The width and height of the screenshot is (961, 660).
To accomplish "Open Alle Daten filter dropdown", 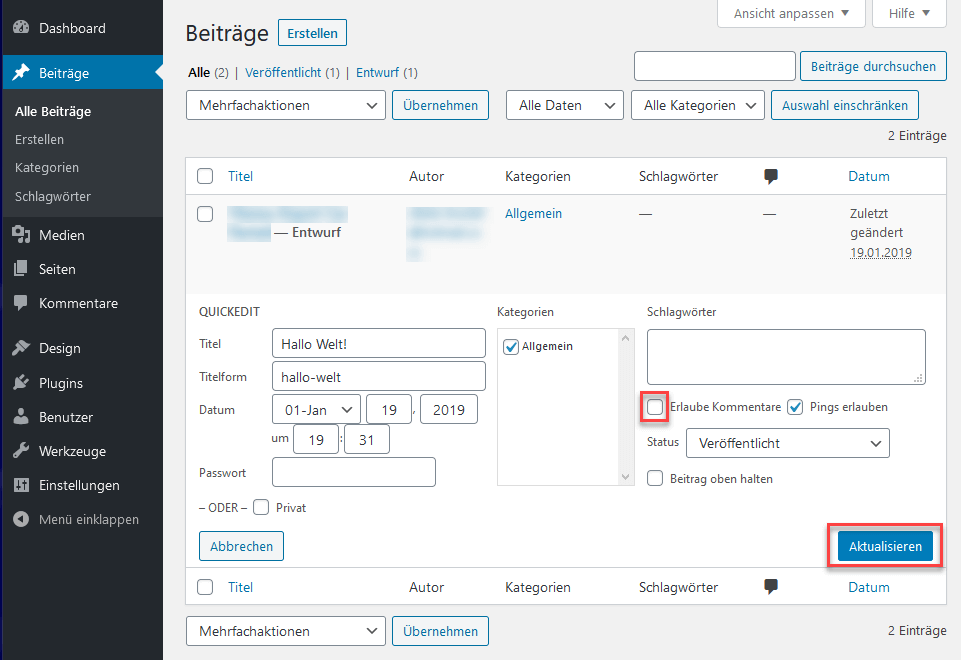I will click(564, 105).
